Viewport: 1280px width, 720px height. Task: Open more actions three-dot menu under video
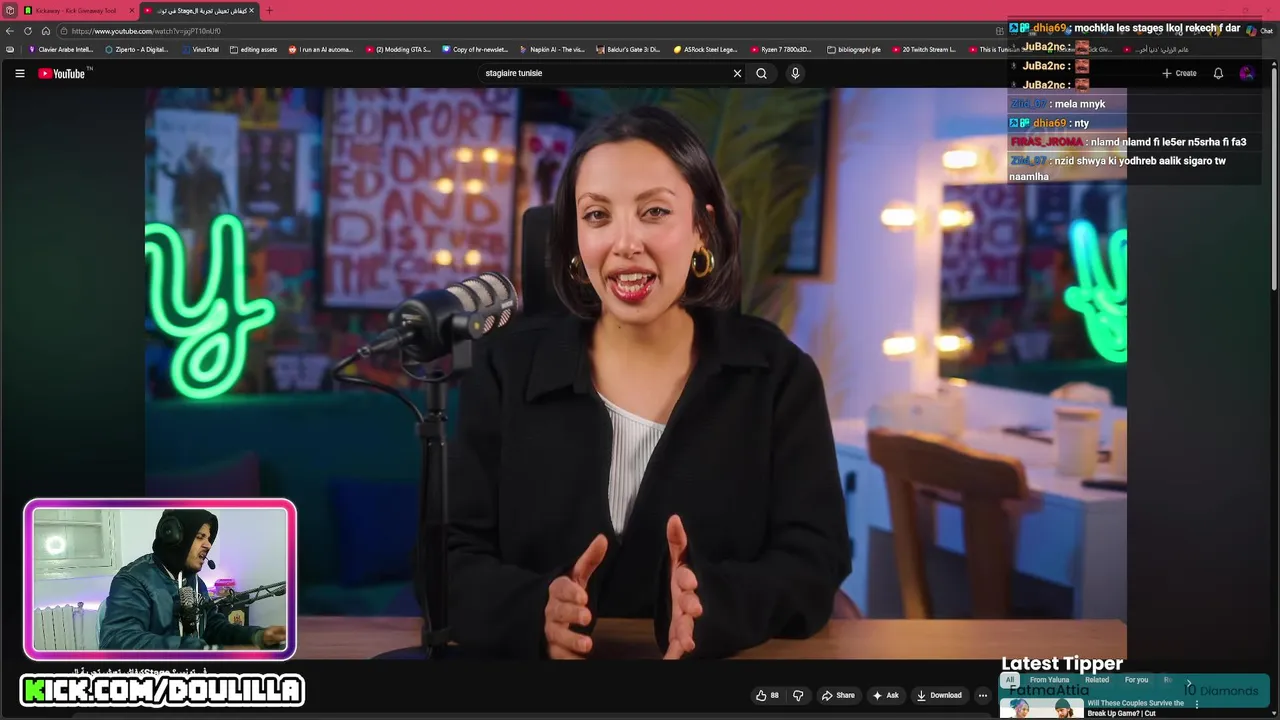coord(982,695)
